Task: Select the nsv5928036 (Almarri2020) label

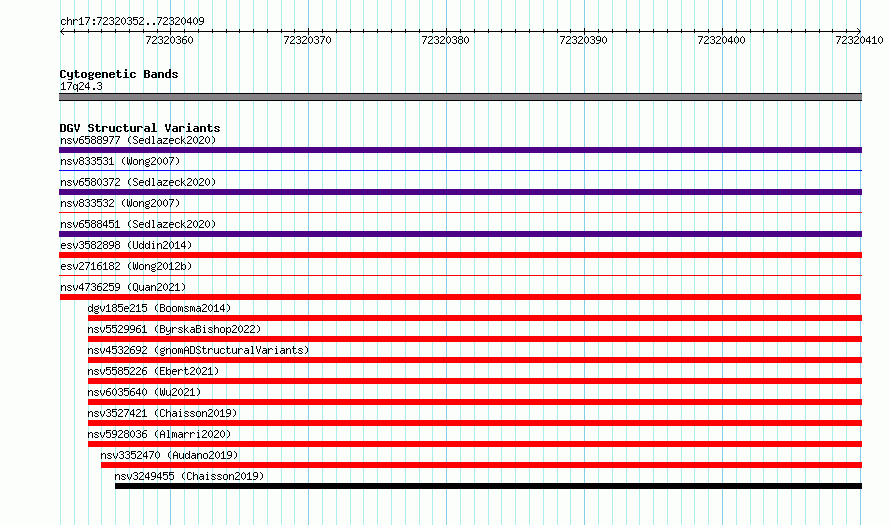Action: [159, 434]
